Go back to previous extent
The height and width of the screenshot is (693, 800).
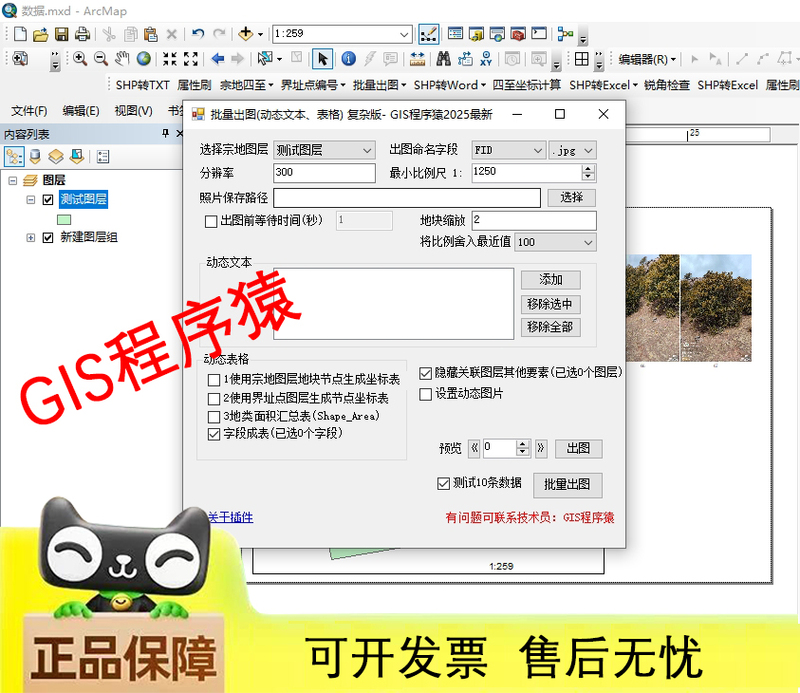[x=218, y=59]
